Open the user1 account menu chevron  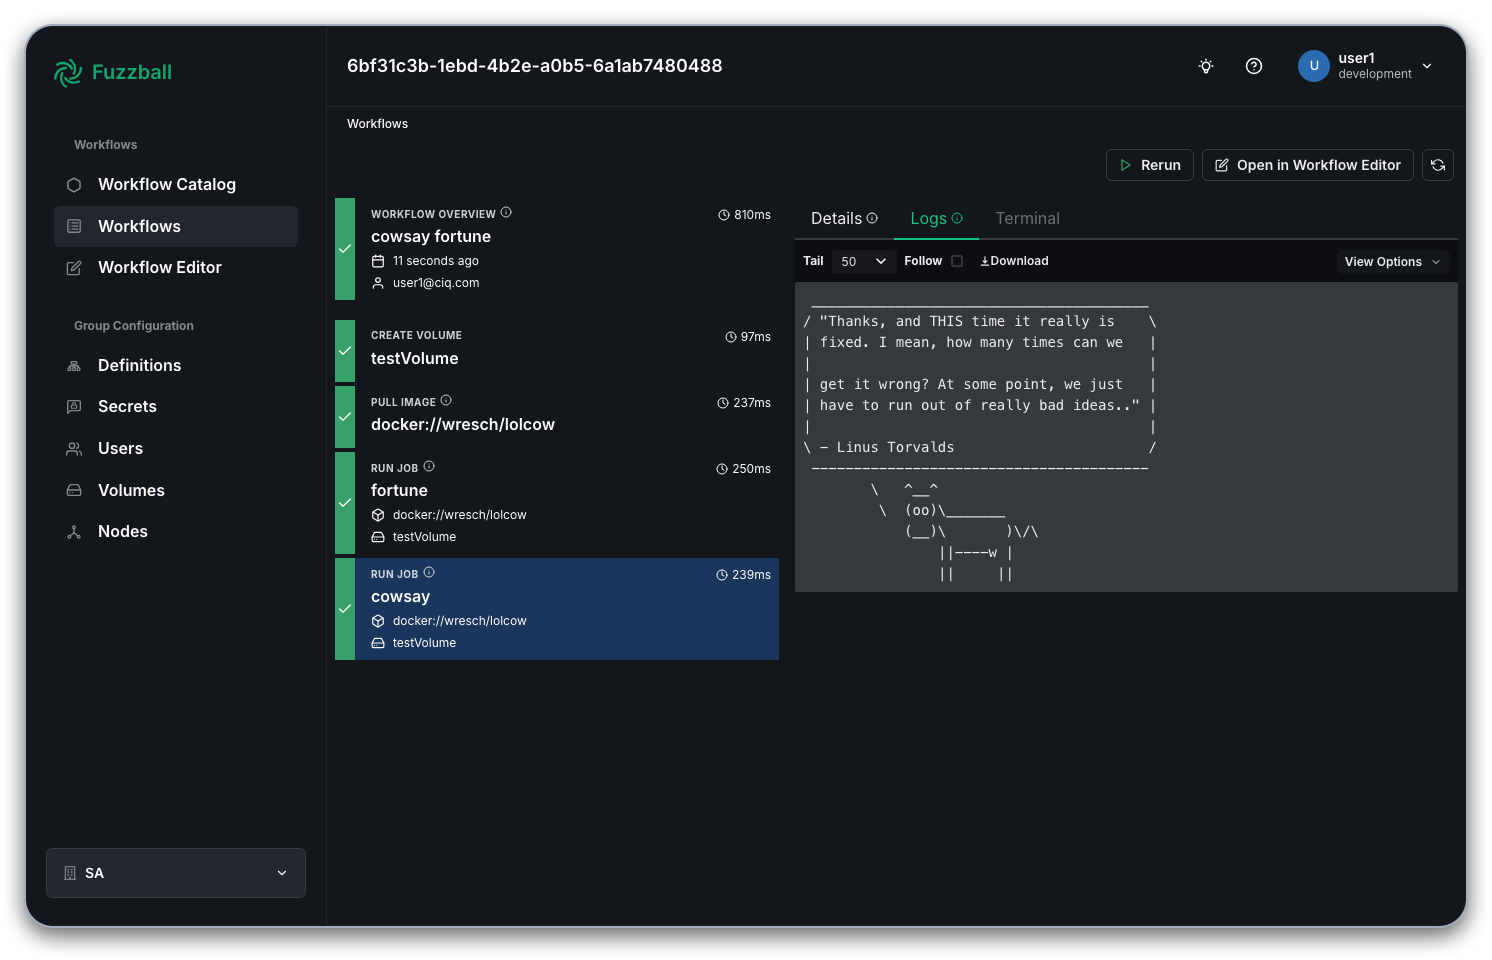pos(1427,66)
